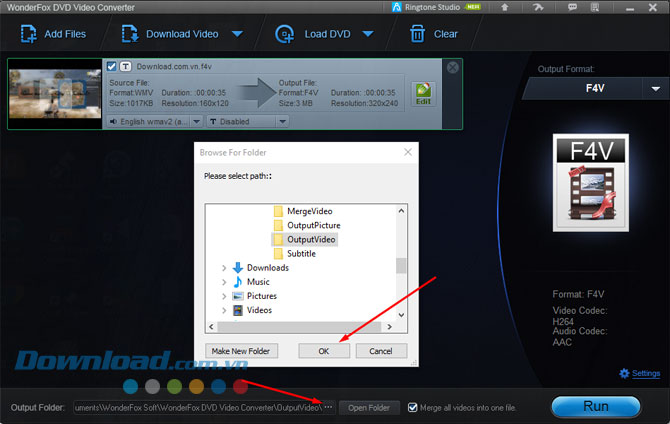
Task: Expand the Load DVD dropdown arrow
Action: (368, 34)
